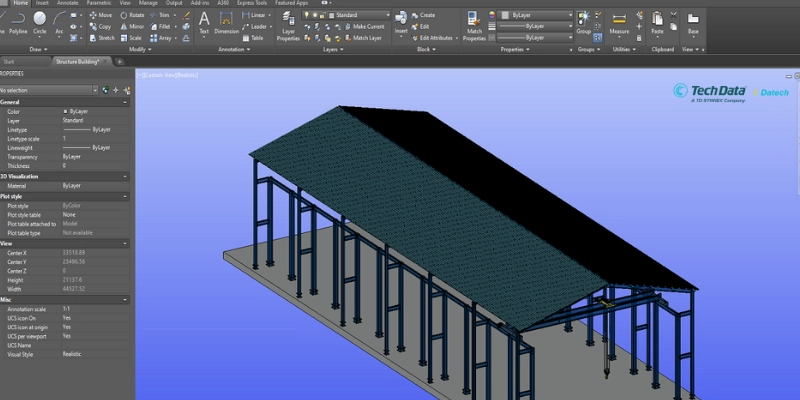The width and height of the screenshot is (800, 400).
Task: Click the Trim tool
Action: [160, 15]
